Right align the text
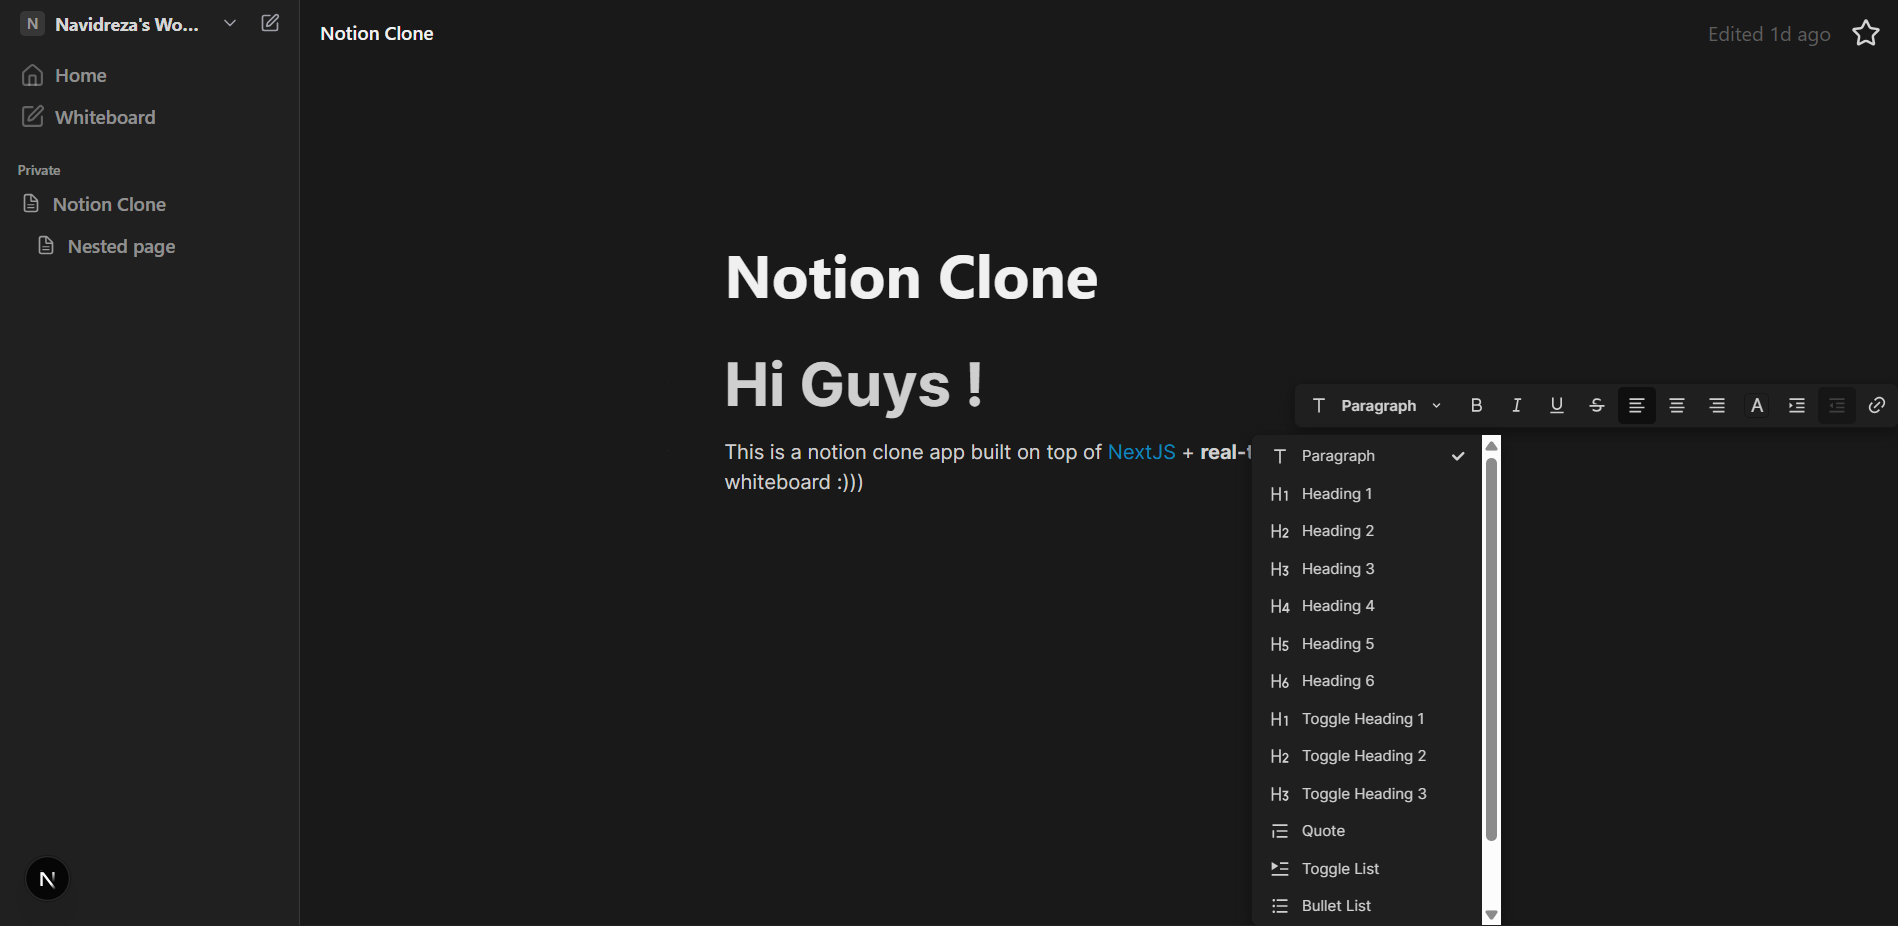 [1716, 405]
